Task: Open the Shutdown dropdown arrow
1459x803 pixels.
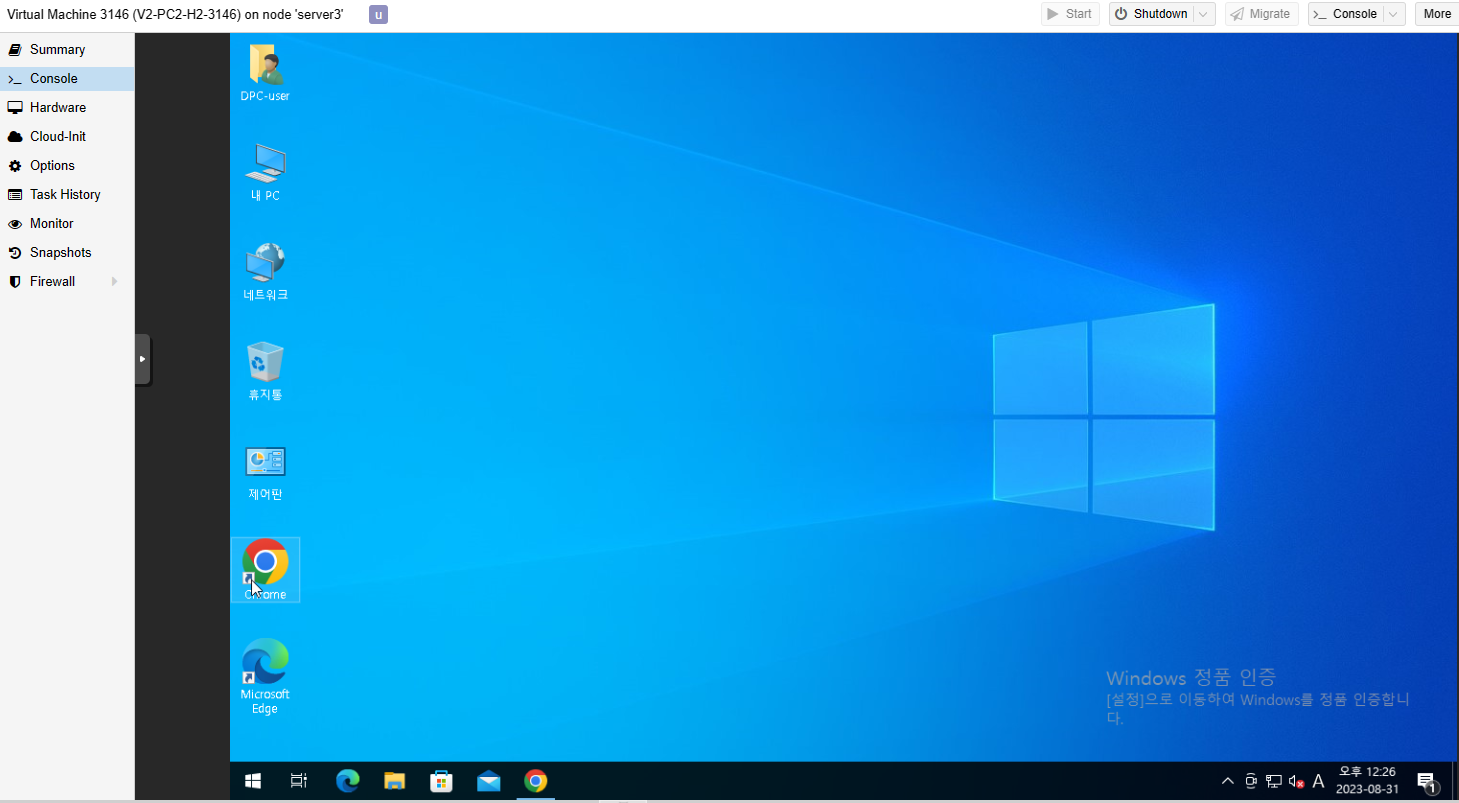Action: [1205, 14]
